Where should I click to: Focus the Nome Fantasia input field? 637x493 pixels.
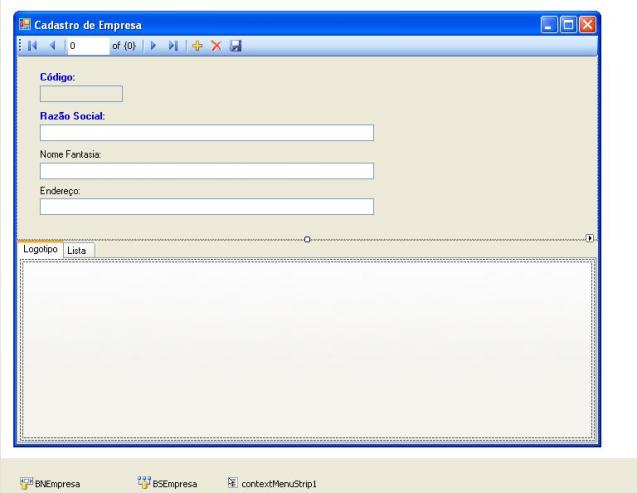pos(207,171)
